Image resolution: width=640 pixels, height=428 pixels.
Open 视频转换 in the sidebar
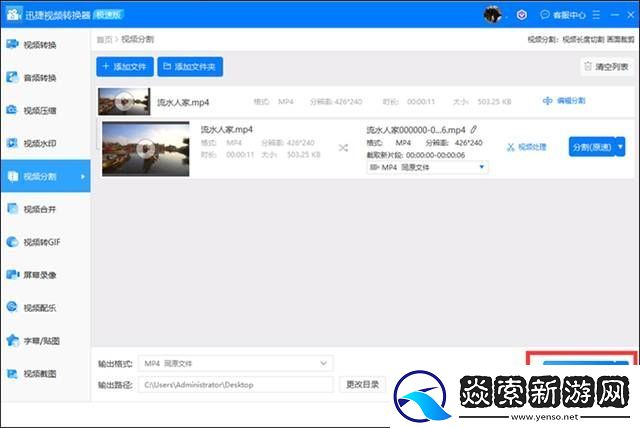[x=45, y=44]
